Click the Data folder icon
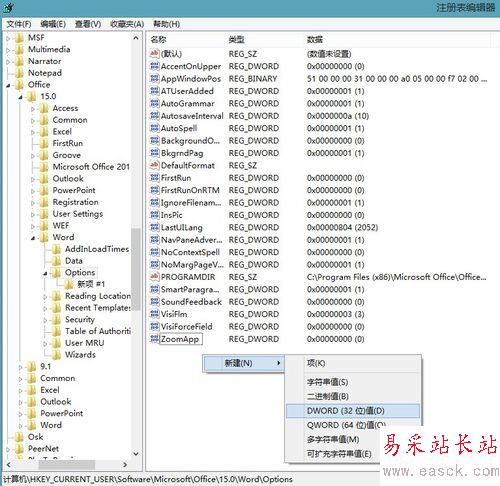Screen dimensions: 500x486 [56, 261]
